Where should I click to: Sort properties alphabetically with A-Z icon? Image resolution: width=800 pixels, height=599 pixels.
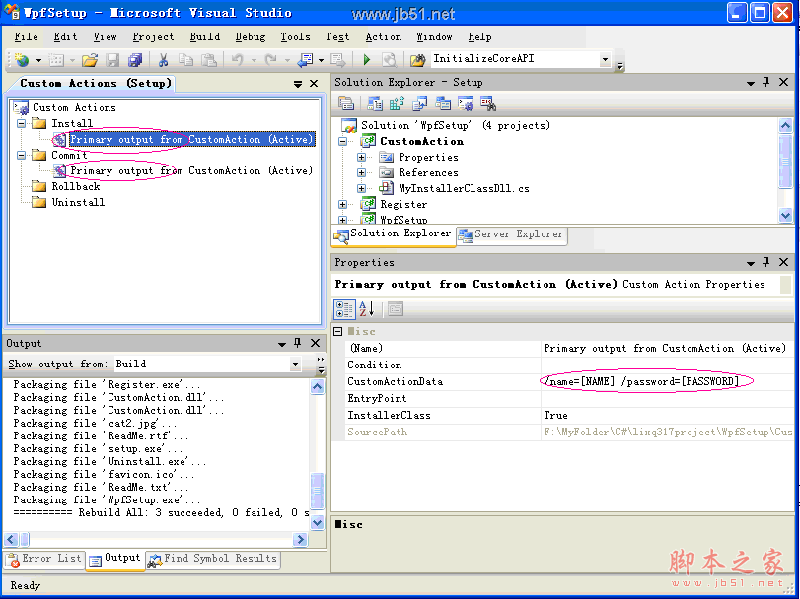tap(367, 309)
